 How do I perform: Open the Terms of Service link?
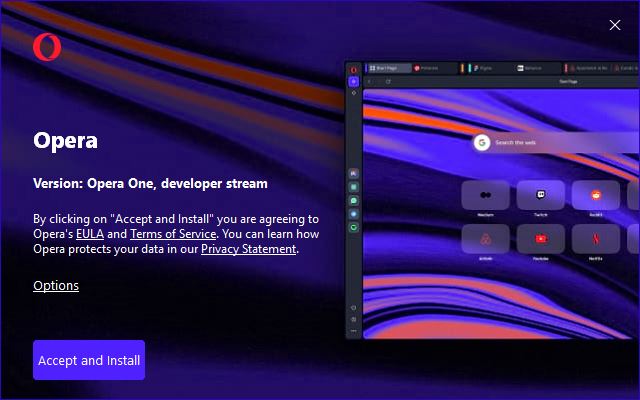pyautogui.click(x=173, y=234)
